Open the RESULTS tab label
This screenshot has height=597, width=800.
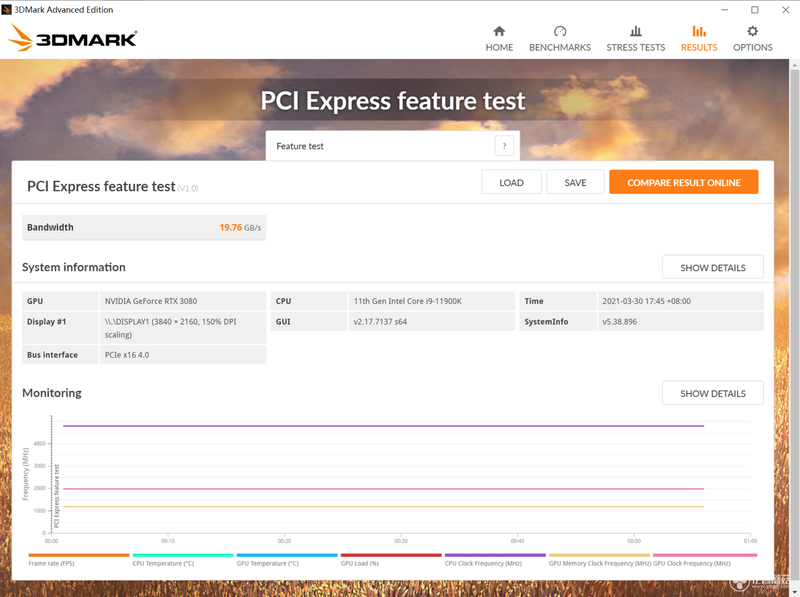699,47
